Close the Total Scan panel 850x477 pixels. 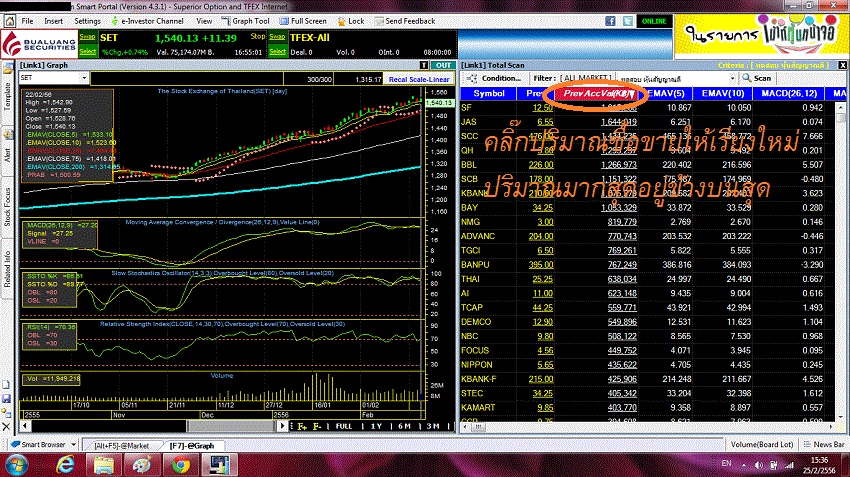(x=842, y=65)
